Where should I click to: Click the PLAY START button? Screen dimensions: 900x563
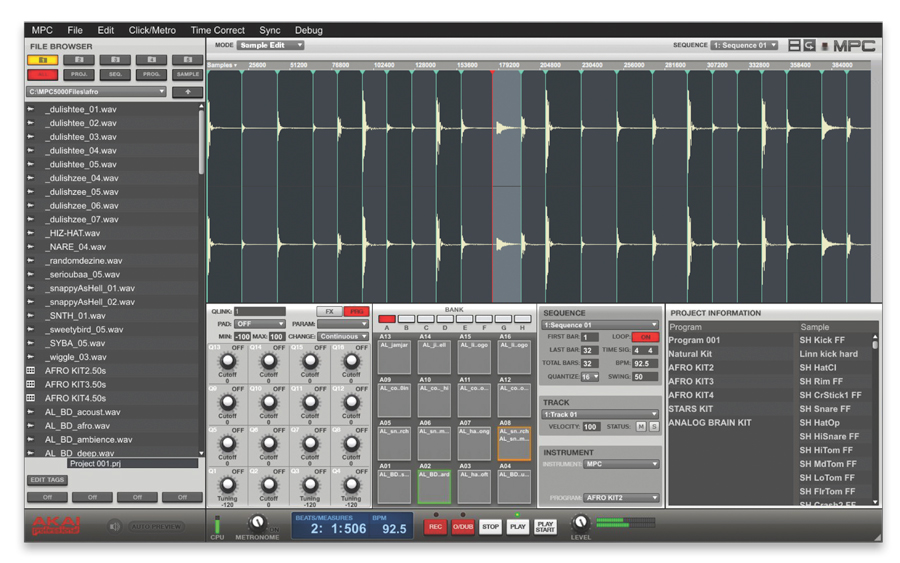545,526
